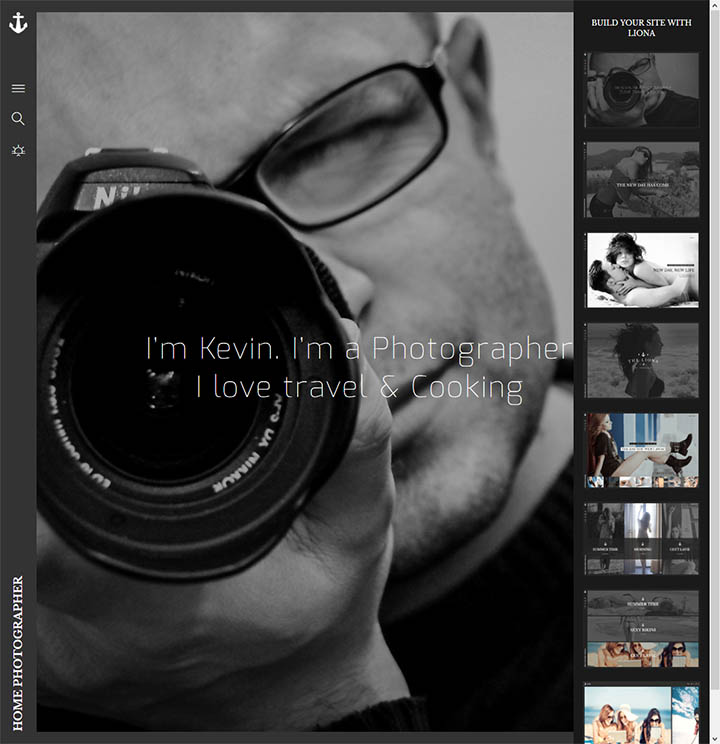Open the colorful fashion boots demo thumbnail

click(x=641, y=450)
